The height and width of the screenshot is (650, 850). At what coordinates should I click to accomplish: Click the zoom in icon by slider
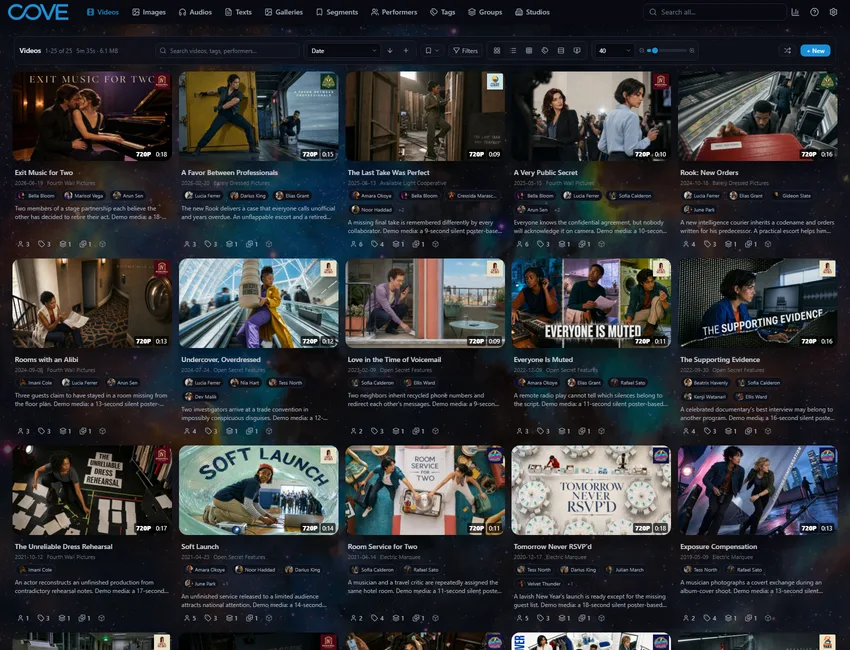[x=692, y=50]
